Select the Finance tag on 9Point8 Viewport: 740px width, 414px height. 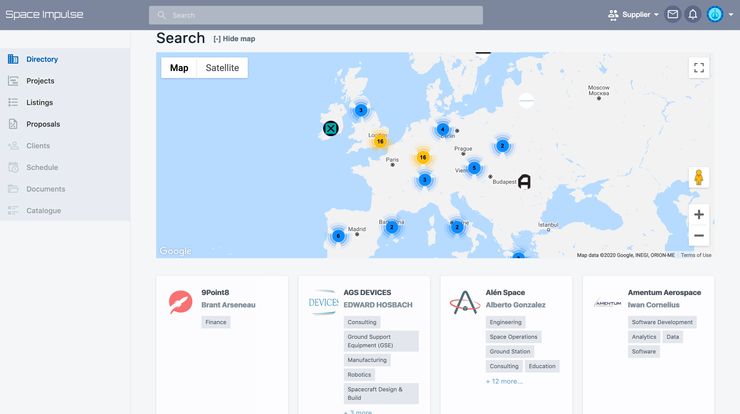(216, 322)
